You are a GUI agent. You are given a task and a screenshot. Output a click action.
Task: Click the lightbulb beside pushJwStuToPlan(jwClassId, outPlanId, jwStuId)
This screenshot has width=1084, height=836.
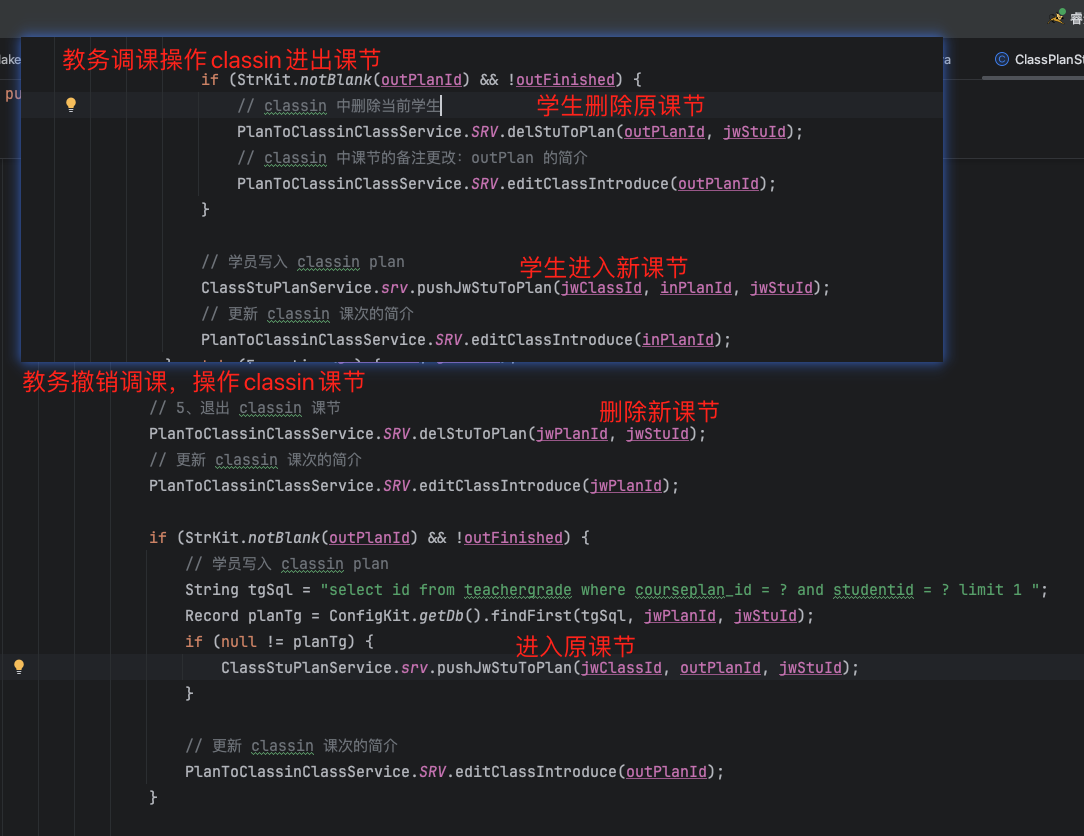point(19,667)
